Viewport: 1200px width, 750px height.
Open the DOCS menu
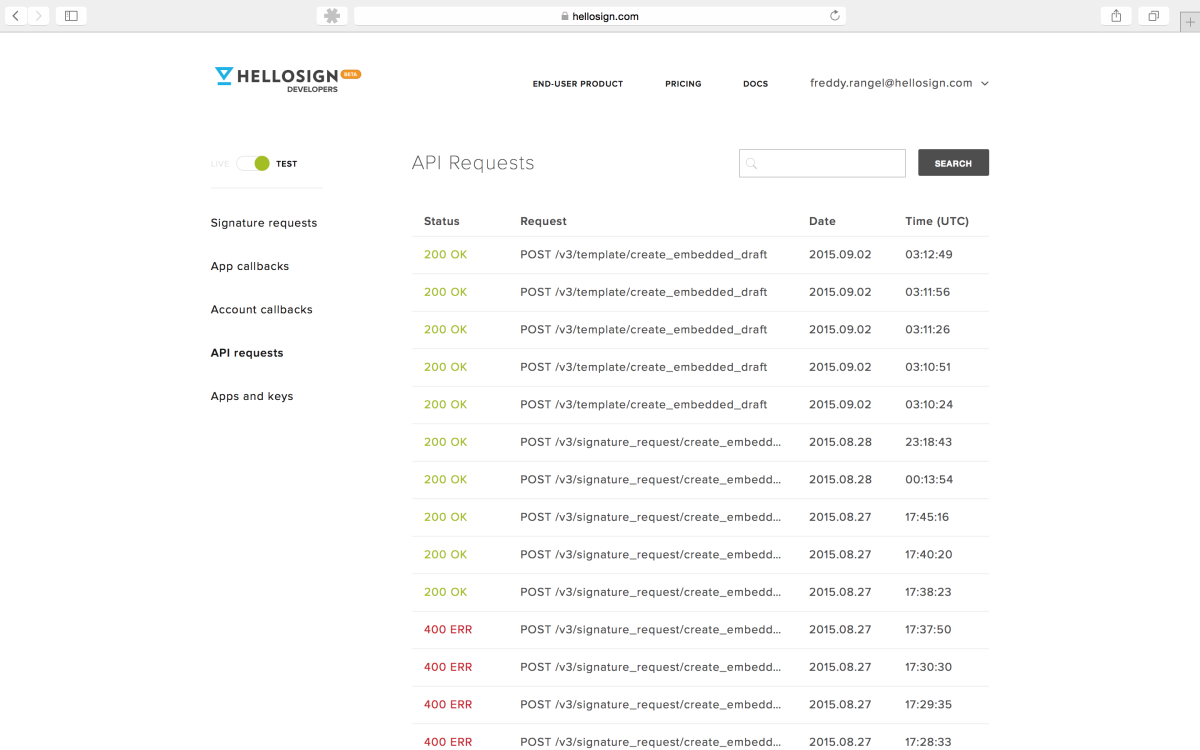pyautogui.click(x=755, y=84)
